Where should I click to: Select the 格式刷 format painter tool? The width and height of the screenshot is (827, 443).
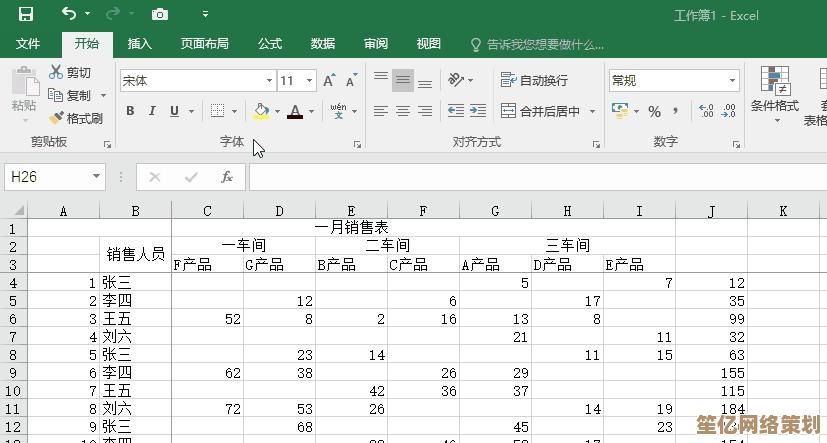point(76,118)
